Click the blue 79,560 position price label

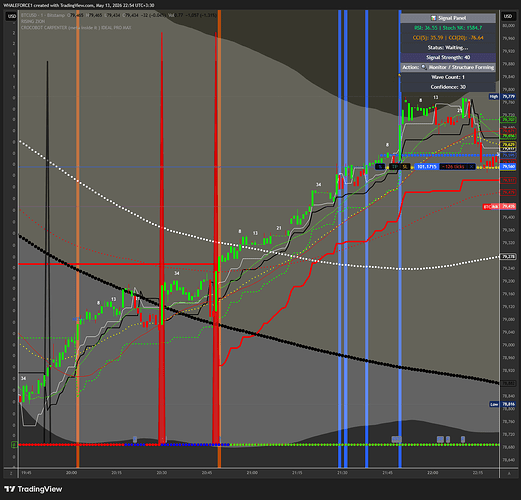[x=509, y=166]
